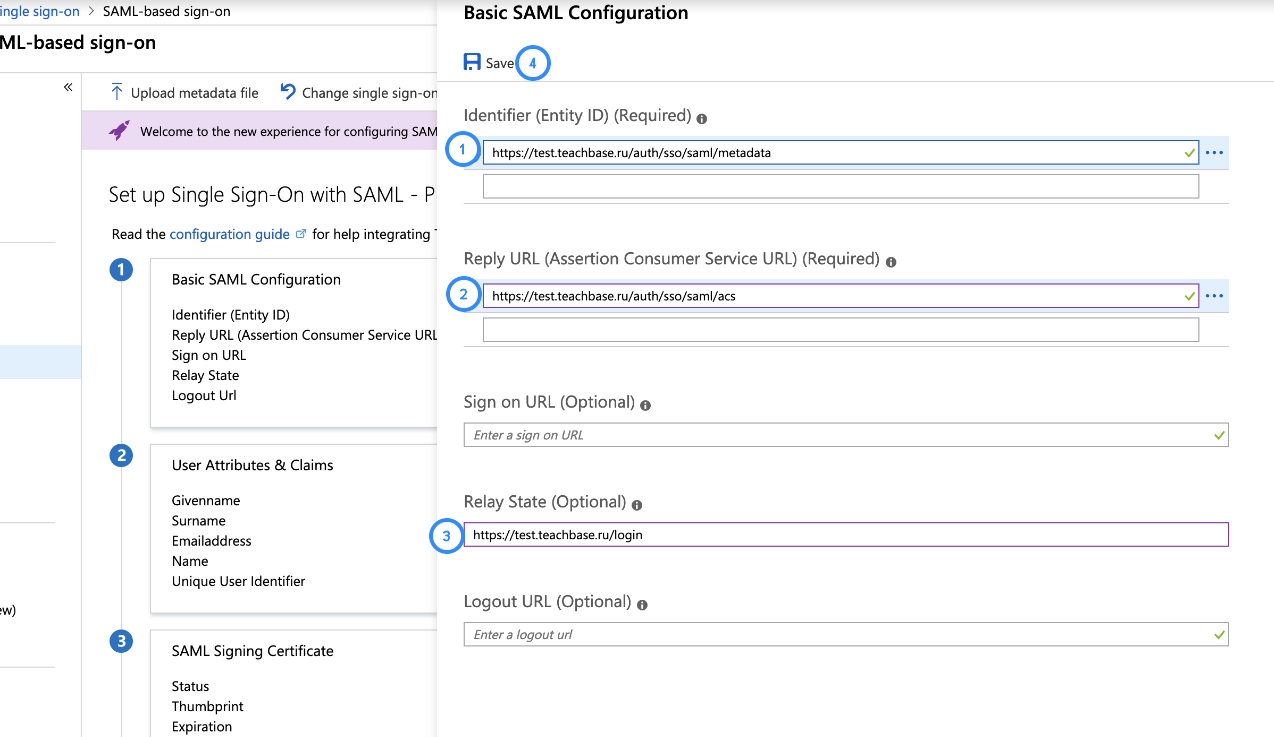
Task: Click the Expiration row in certificate card
Action: (202, 726)
